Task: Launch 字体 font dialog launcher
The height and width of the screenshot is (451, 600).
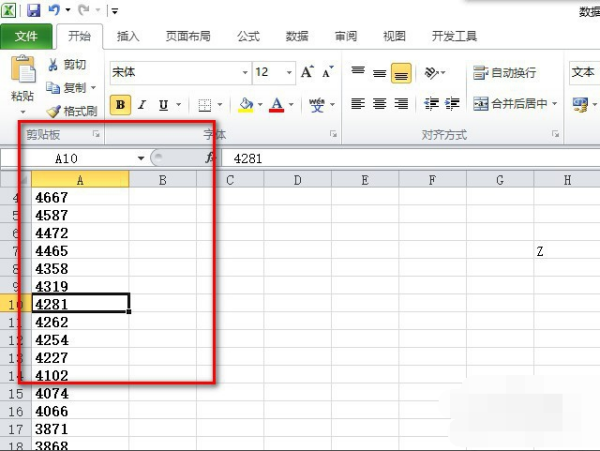Action: pos(334,134)
